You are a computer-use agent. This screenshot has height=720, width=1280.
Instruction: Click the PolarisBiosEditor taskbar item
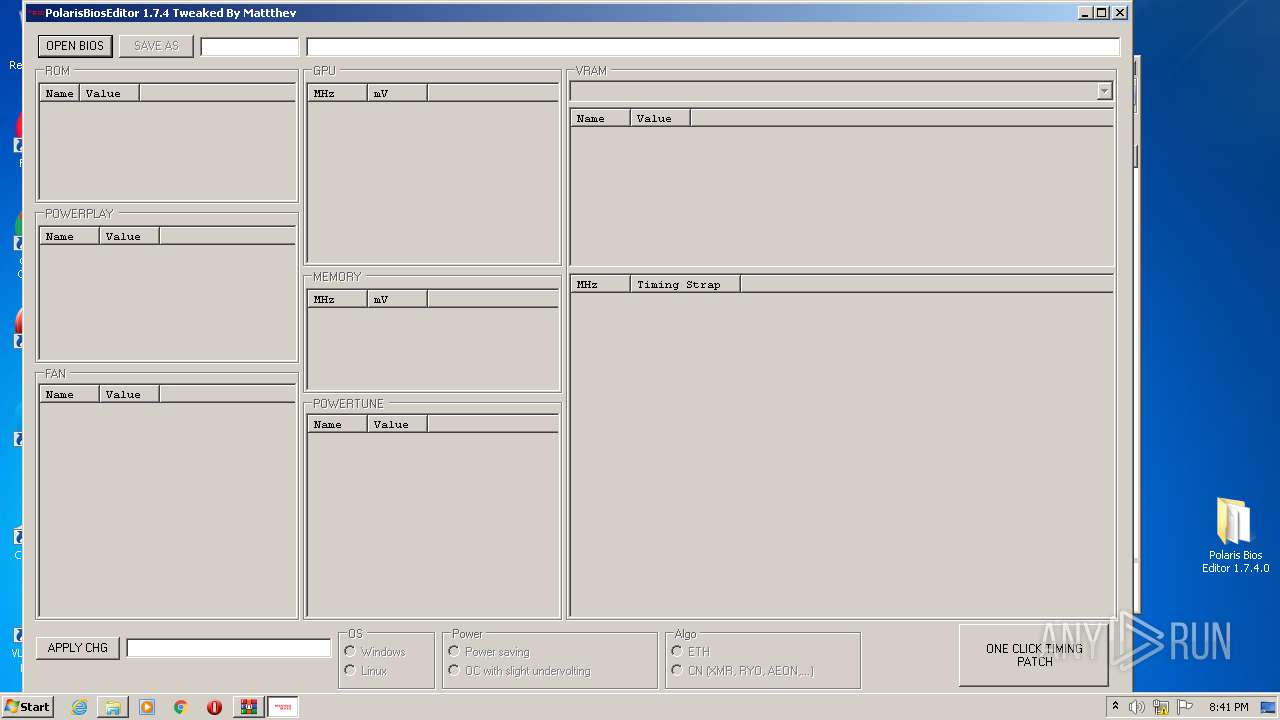click(283, 707)
